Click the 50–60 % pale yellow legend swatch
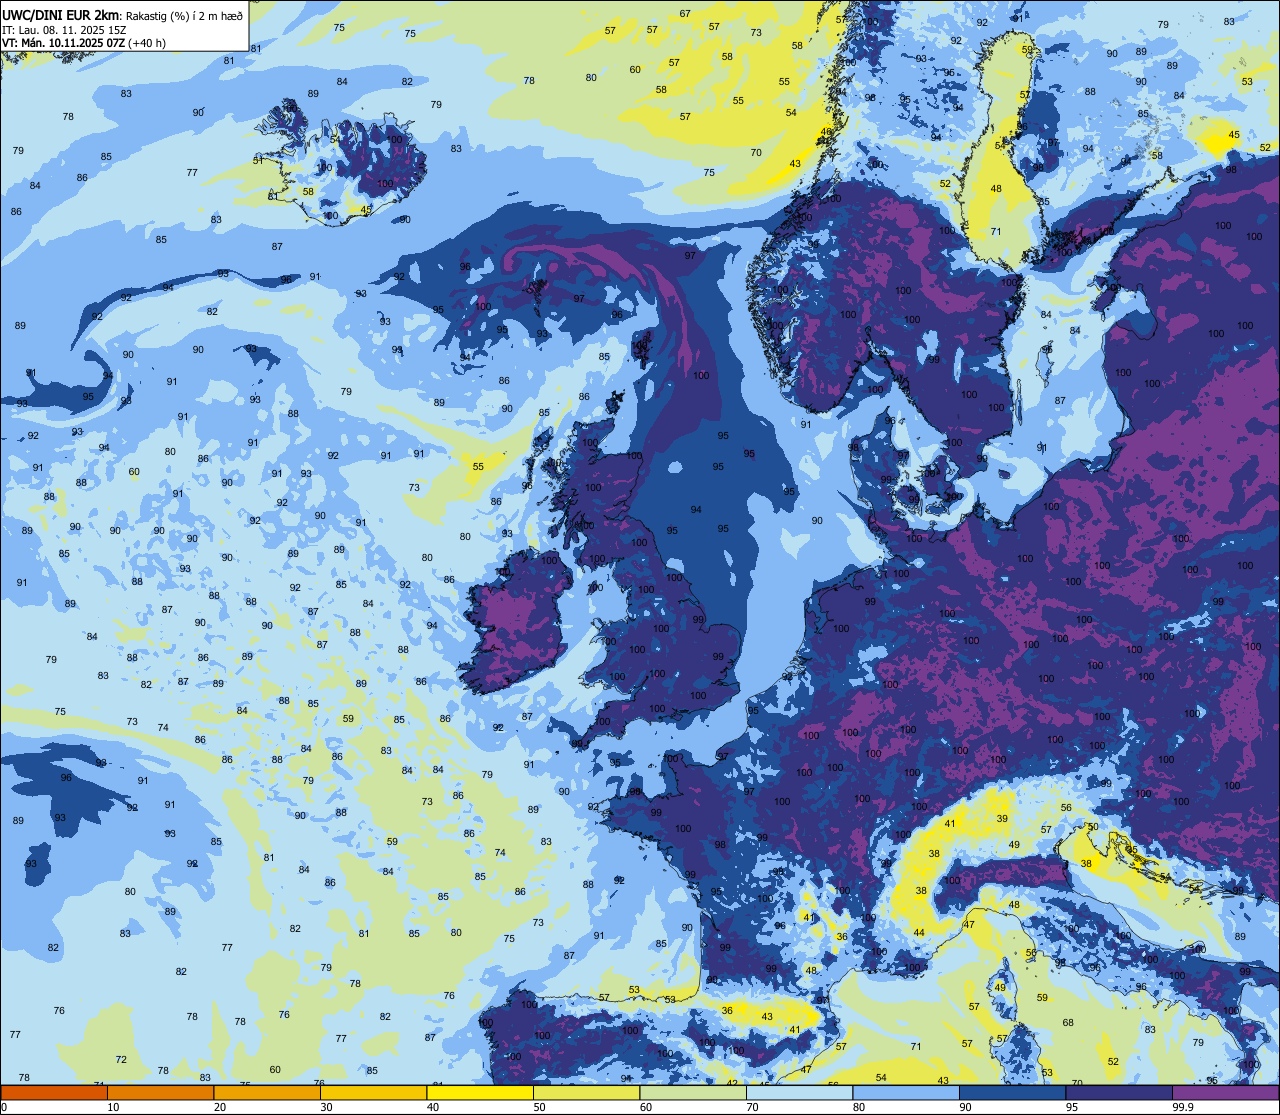 pos(586,1092)
